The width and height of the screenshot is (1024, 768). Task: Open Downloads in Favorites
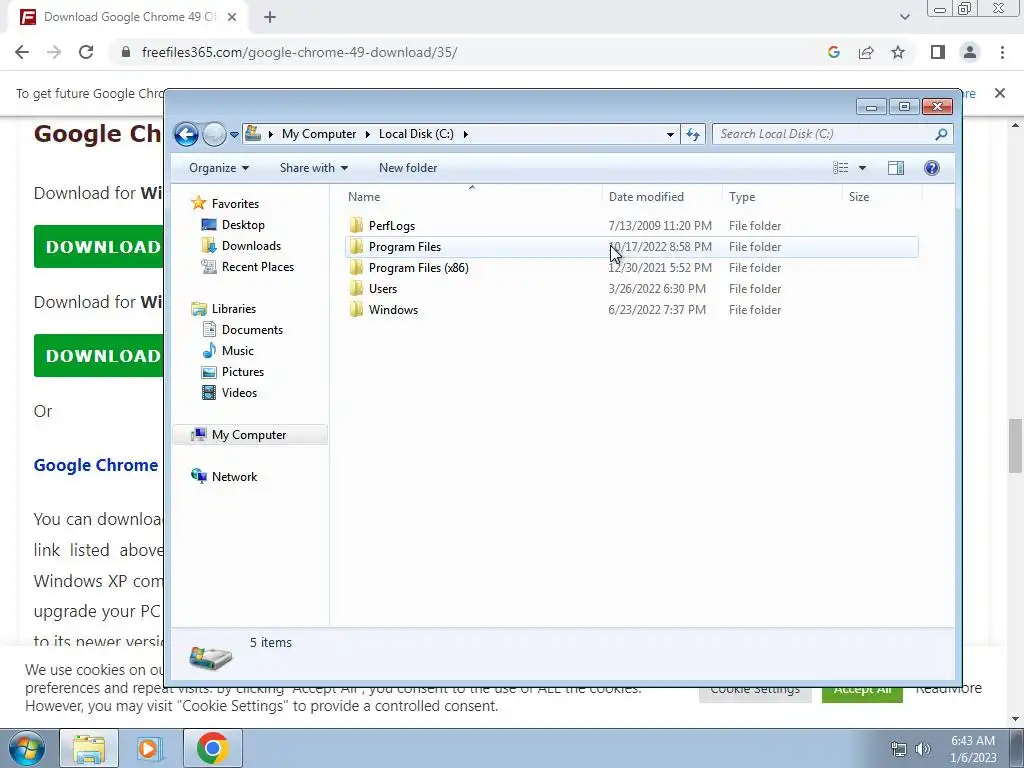click(251, 246)
